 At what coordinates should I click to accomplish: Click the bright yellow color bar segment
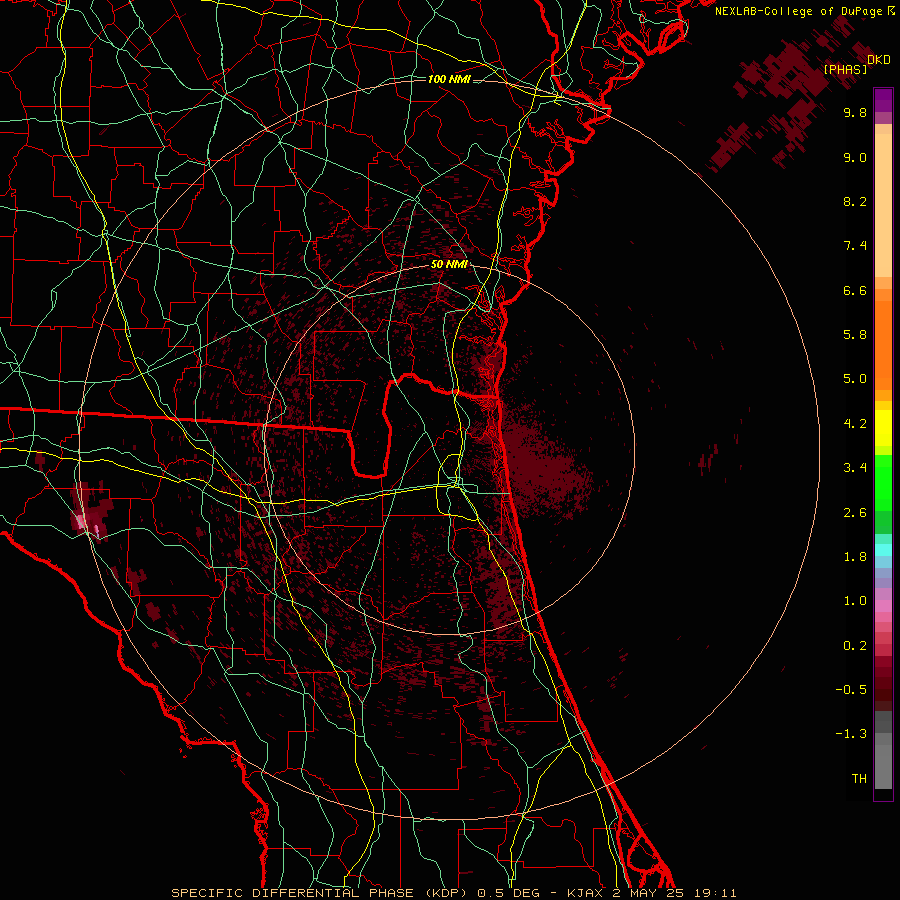click(x=883, y=428)
